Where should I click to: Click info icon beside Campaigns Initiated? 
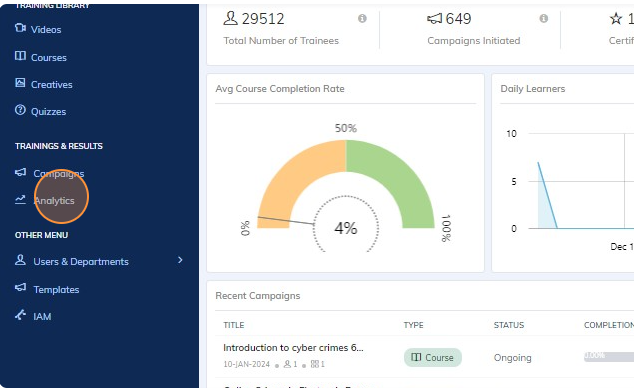click(544, 19)
